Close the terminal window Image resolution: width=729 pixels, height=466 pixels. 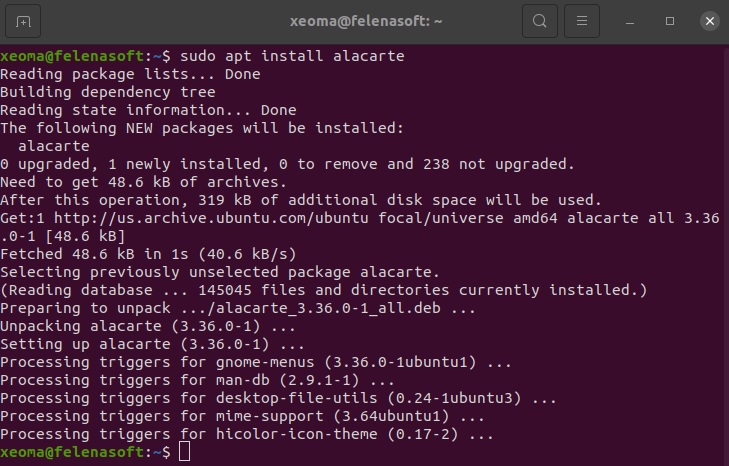tap(709, 21)
